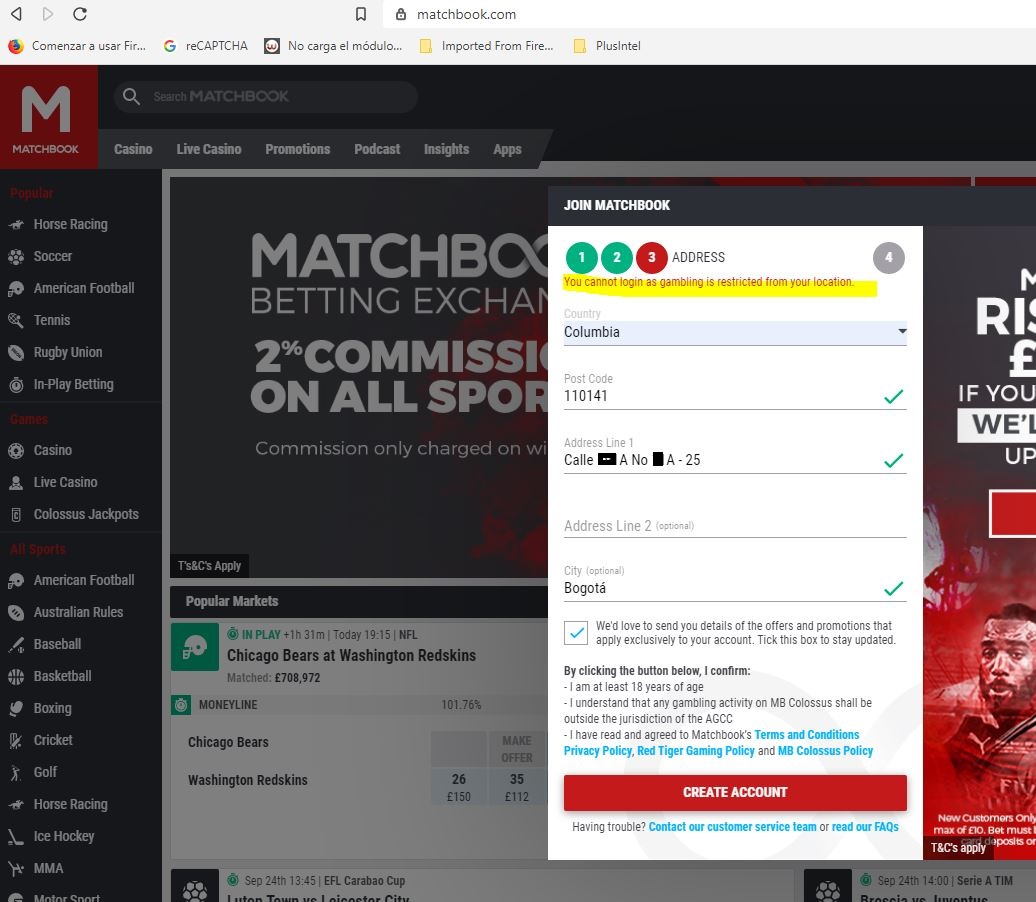Open MB Colossus Policy link
1036x902 pixels.
coord(825,751)
